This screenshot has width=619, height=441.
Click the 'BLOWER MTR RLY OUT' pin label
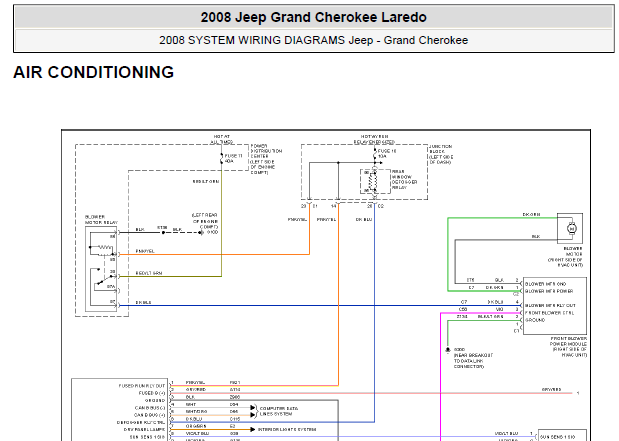coord(550,305)
